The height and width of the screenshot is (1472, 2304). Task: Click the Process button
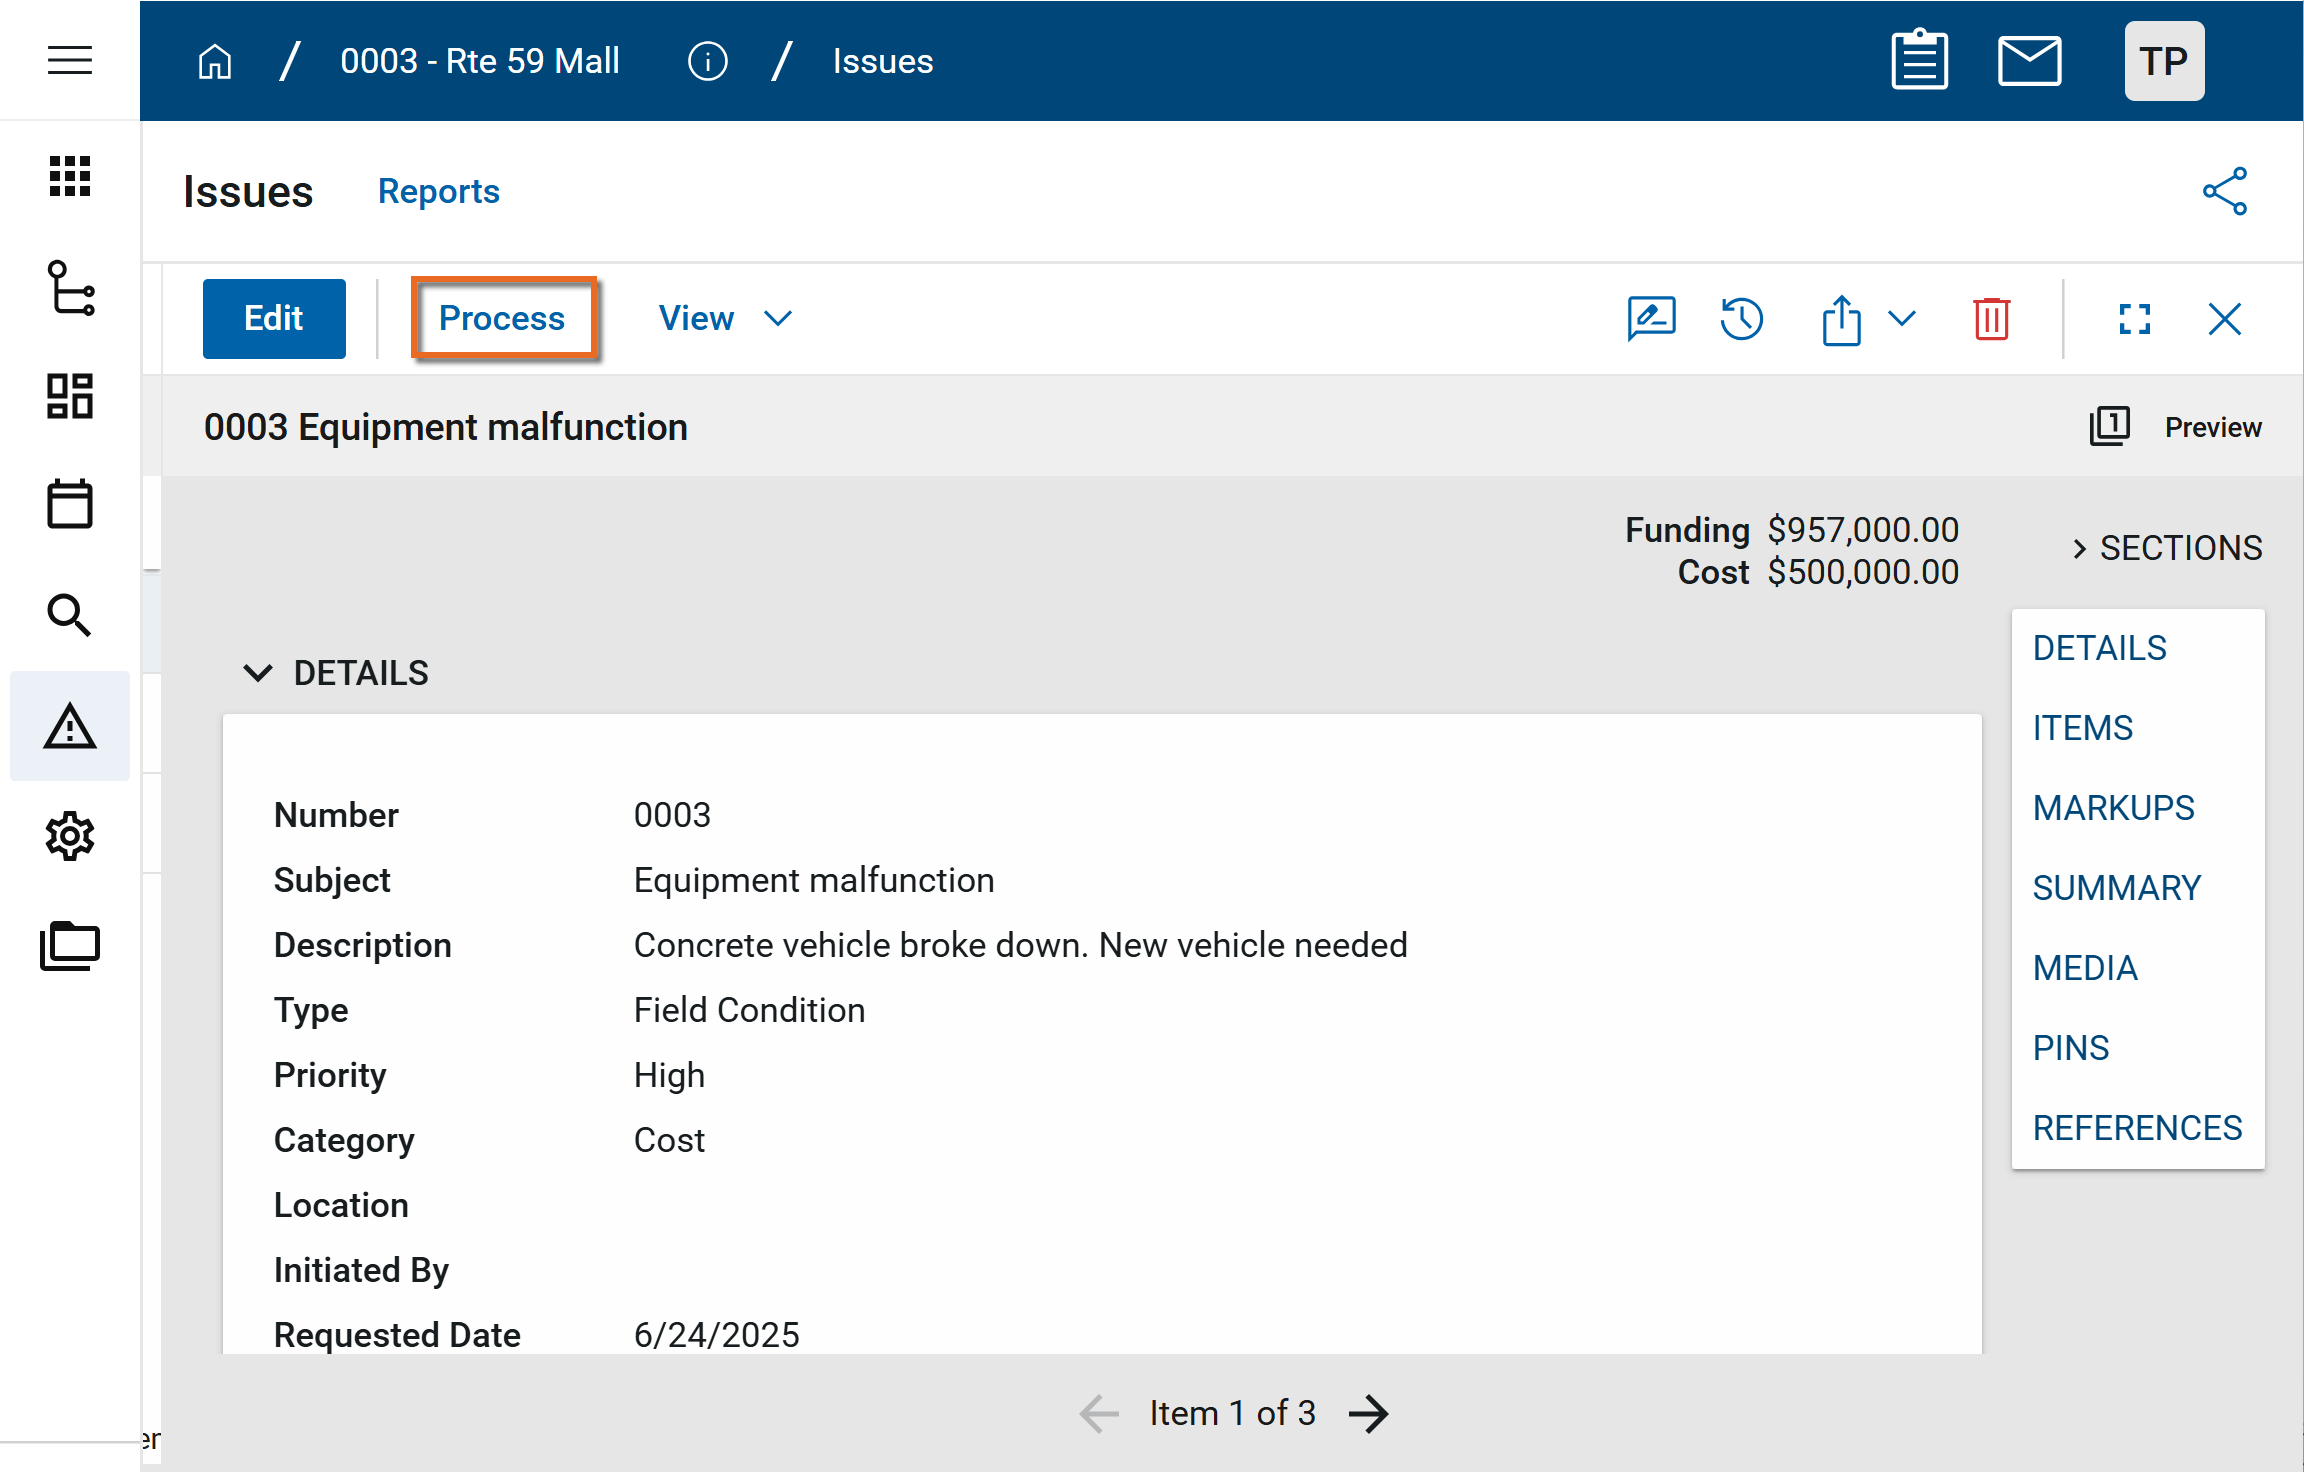(x=502, y=319)
